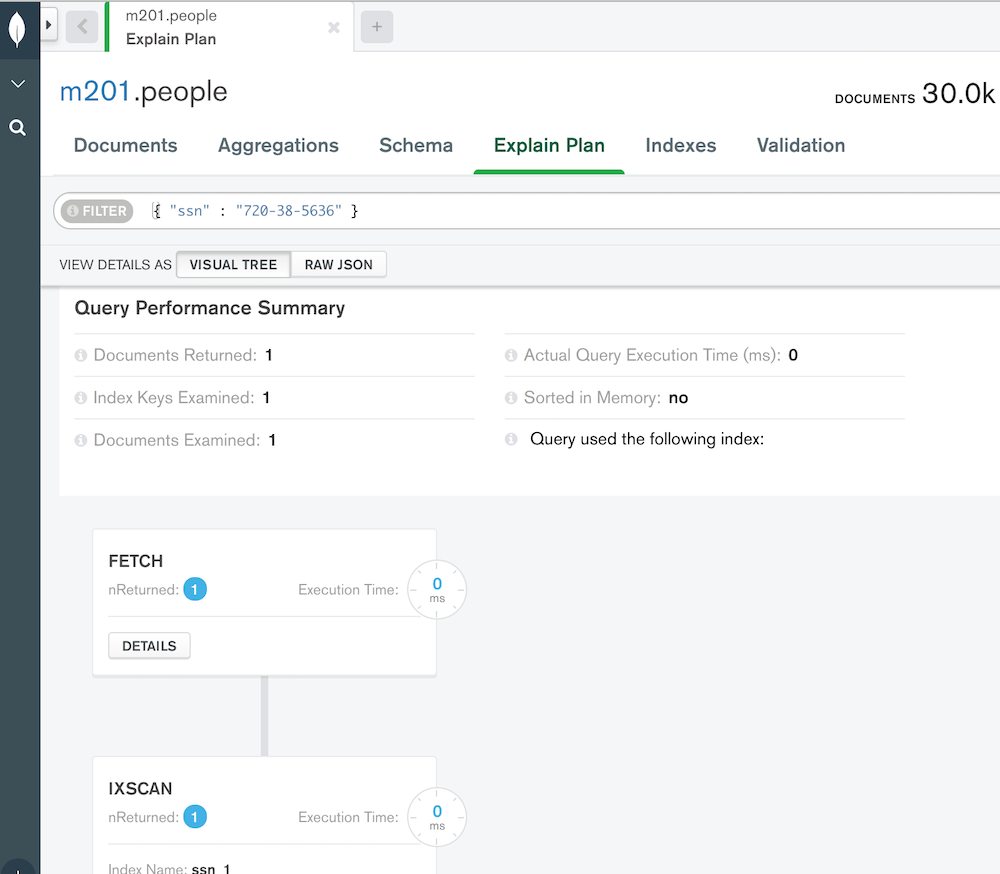Click the MongoDB leaf logo

[17, 29]
